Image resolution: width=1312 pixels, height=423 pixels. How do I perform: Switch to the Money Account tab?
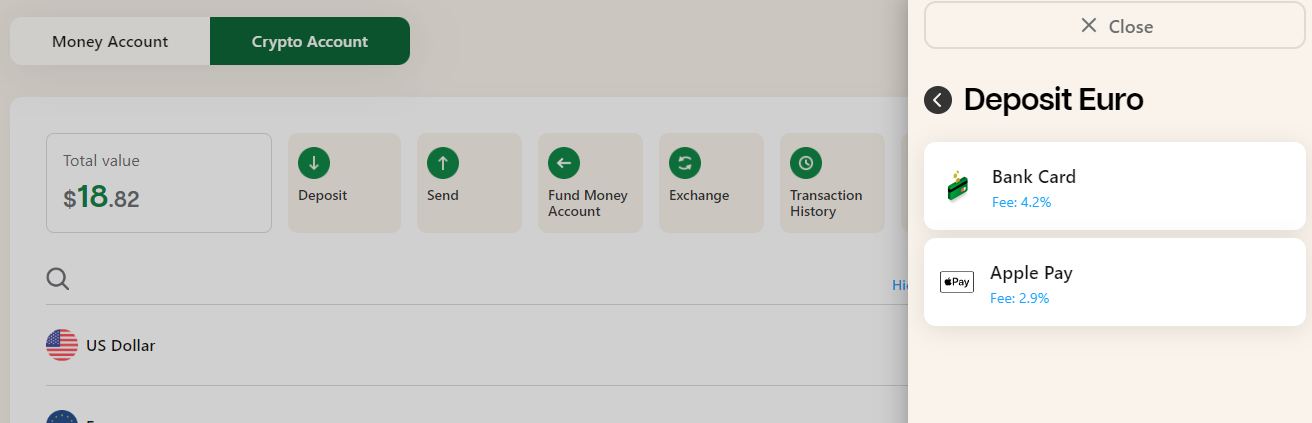coord(110,41)
